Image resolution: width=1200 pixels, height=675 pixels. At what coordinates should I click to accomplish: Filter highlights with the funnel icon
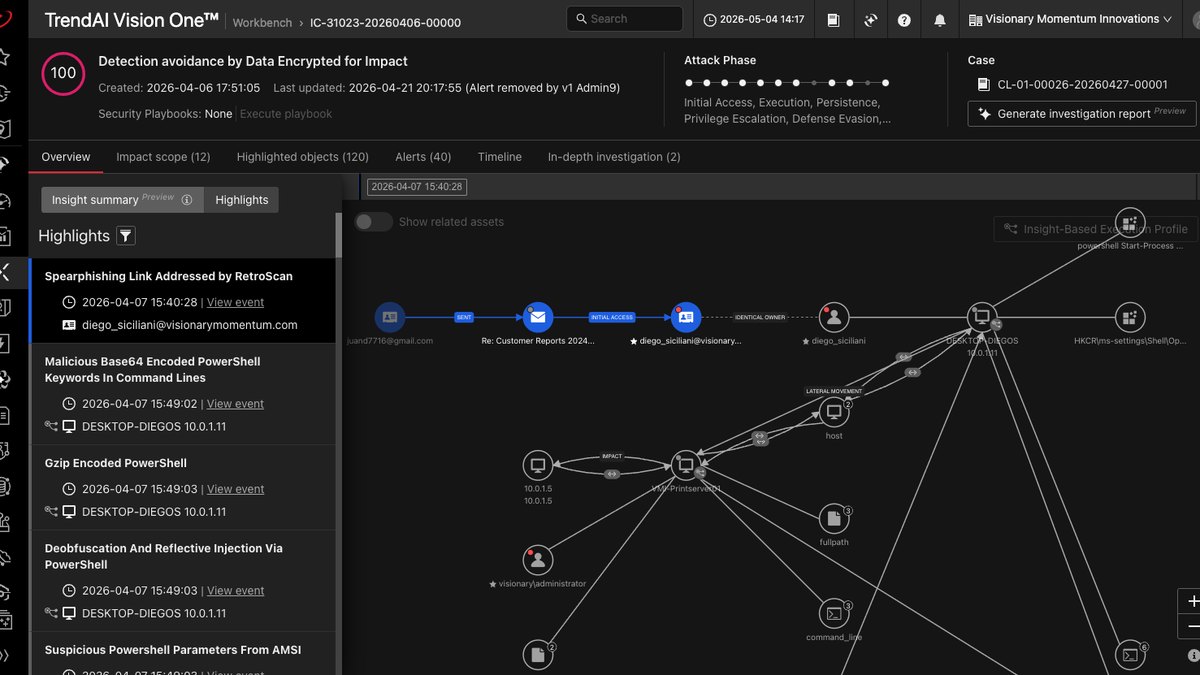[126, 236]
